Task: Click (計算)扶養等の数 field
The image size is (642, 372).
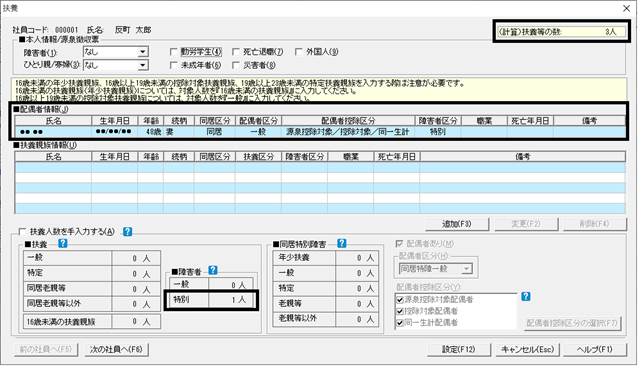Action: coord(561,32)
